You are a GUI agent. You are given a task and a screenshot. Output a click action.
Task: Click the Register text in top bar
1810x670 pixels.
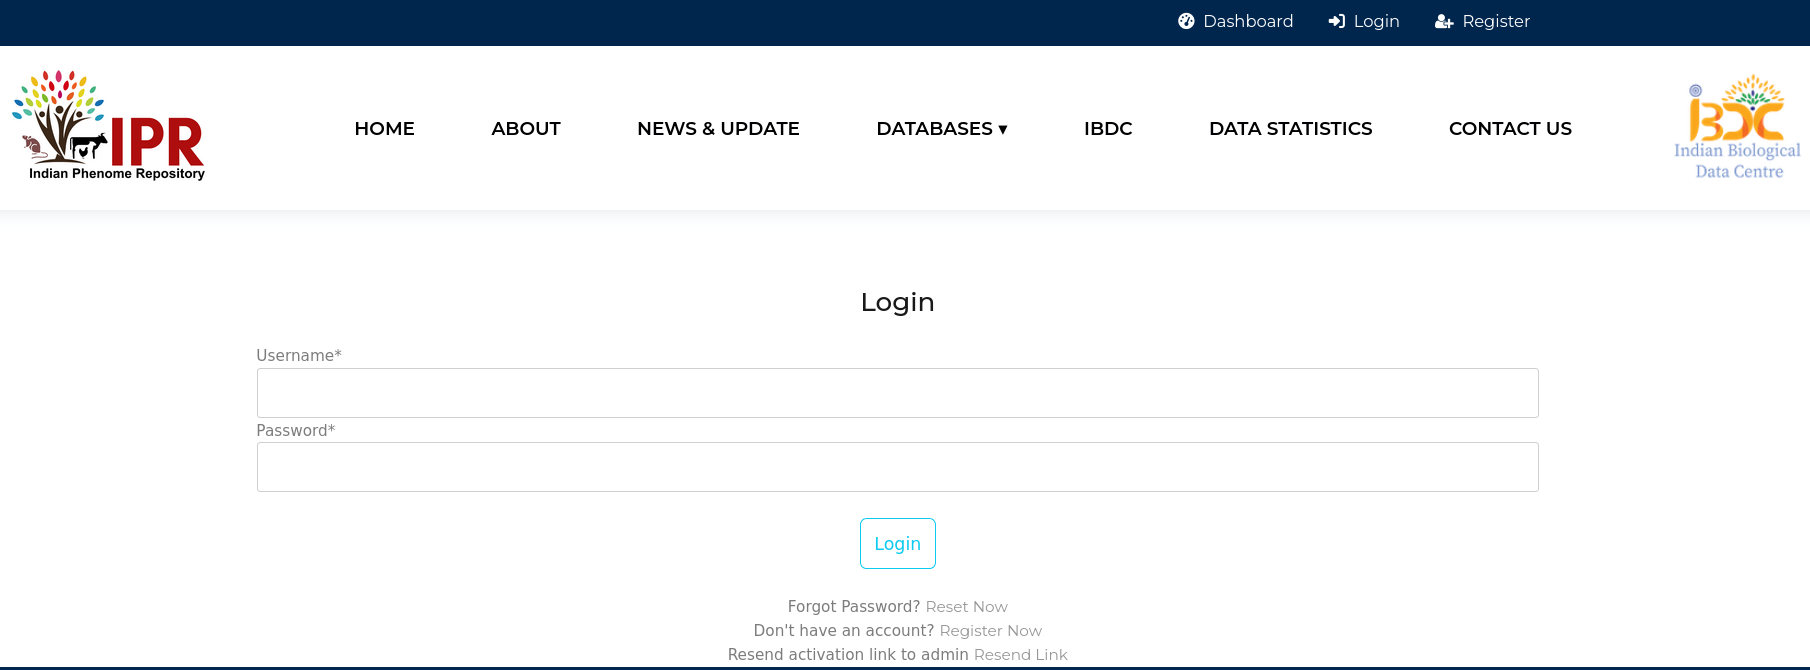[x=1495, y=21]
